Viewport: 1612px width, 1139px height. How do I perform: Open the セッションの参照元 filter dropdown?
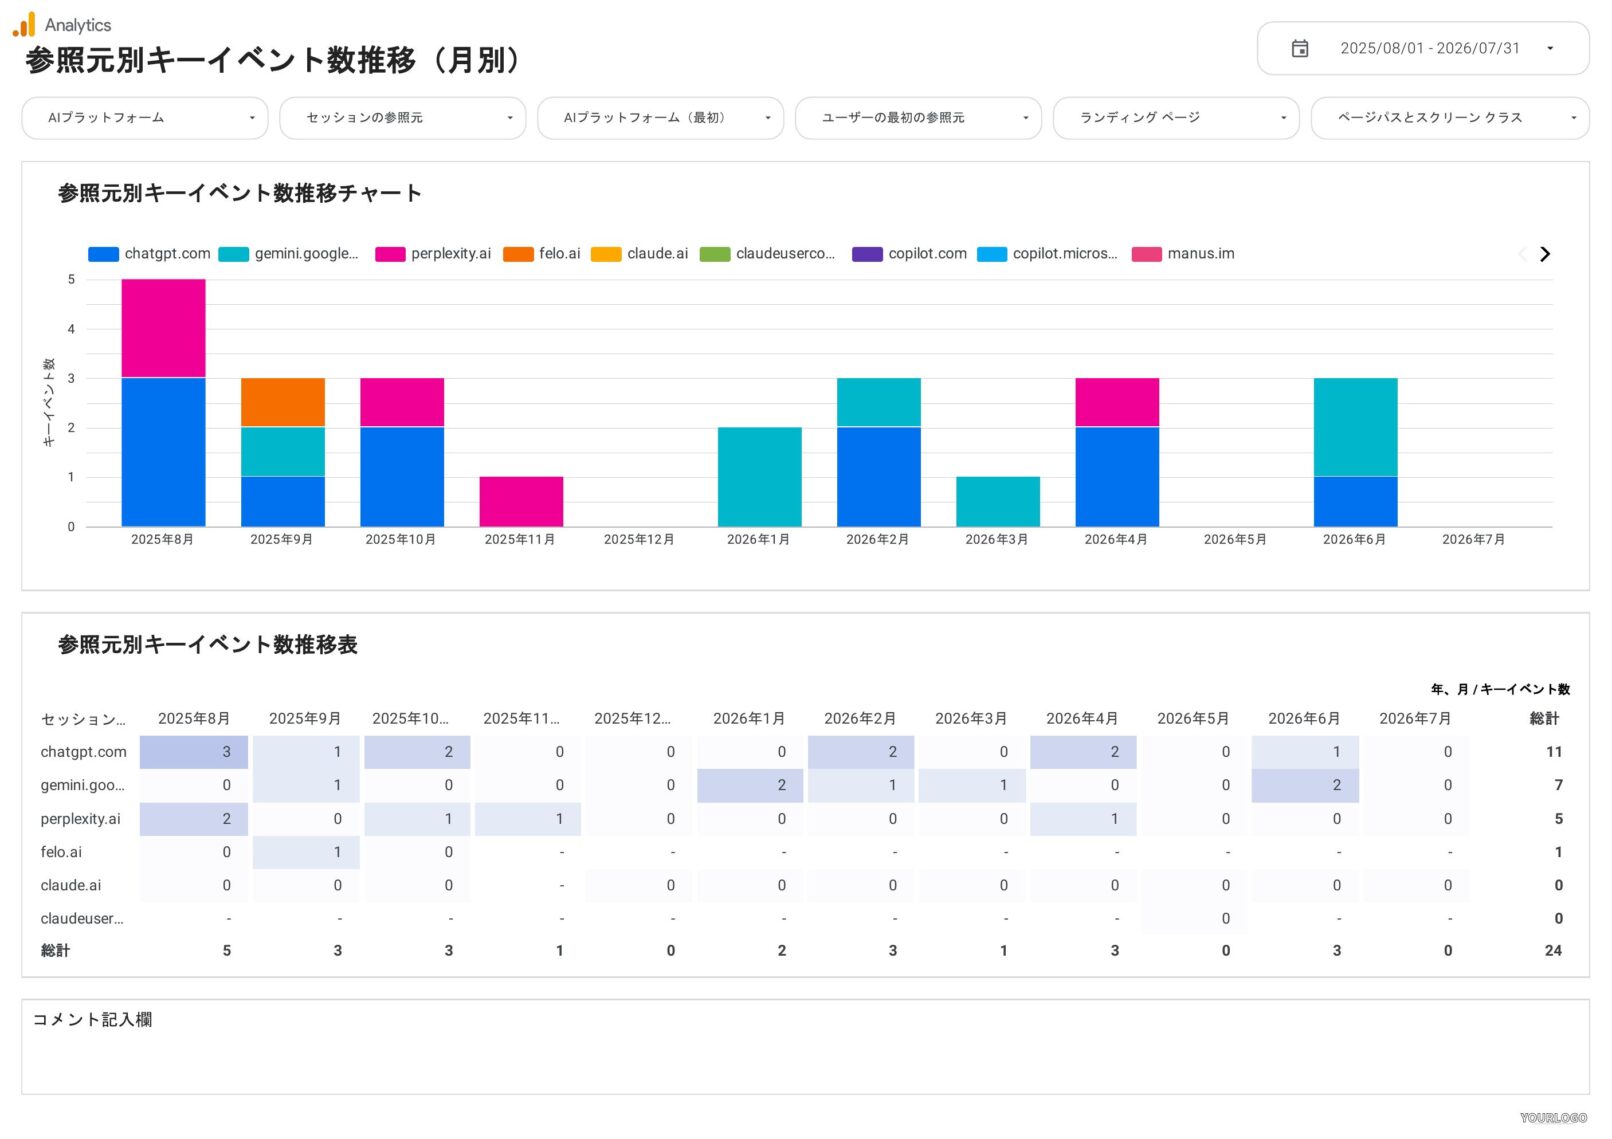pyautogui.click(x=402, y=118)
